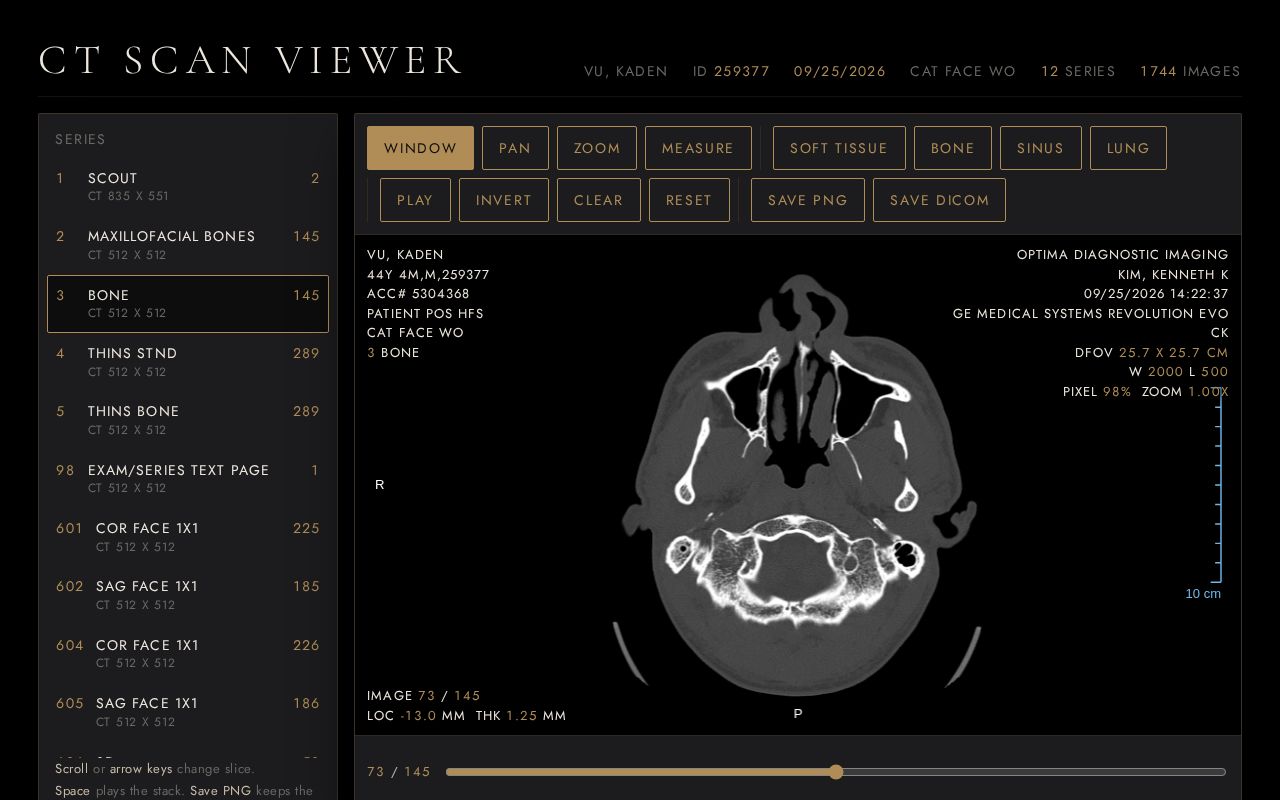The image size is (1280, 800).
Task: Reset the viewer view
Action: click(689, 200)
